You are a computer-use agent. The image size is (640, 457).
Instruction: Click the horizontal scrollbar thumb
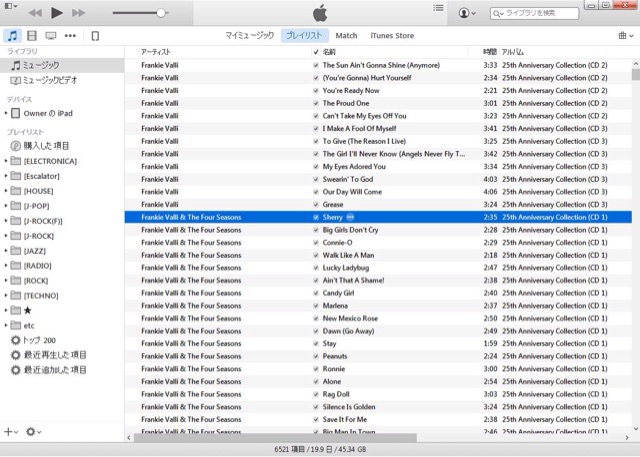click(275, 438)
